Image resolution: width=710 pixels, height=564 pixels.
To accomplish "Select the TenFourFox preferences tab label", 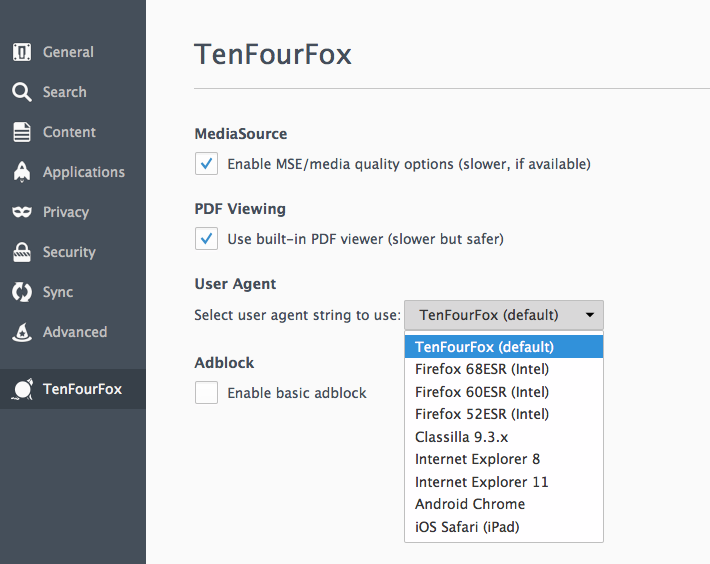I will click(82, 389).
